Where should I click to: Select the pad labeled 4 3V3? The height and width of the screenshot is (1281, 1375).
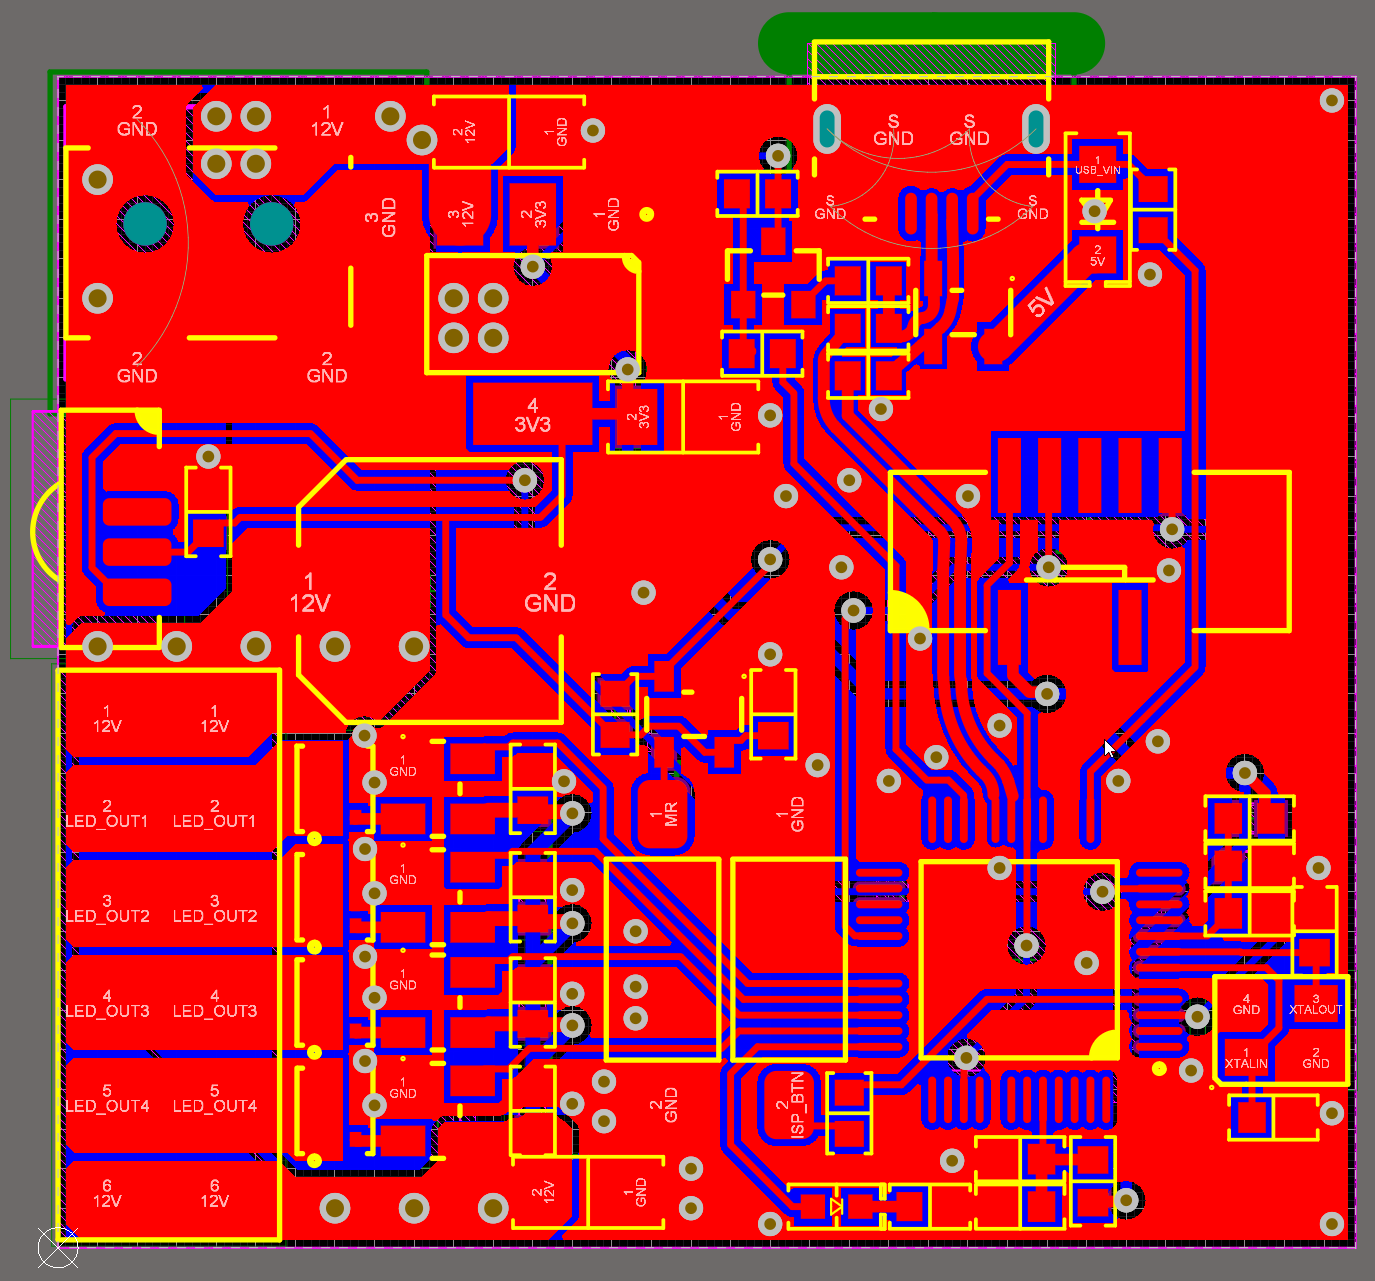(532, 416)
